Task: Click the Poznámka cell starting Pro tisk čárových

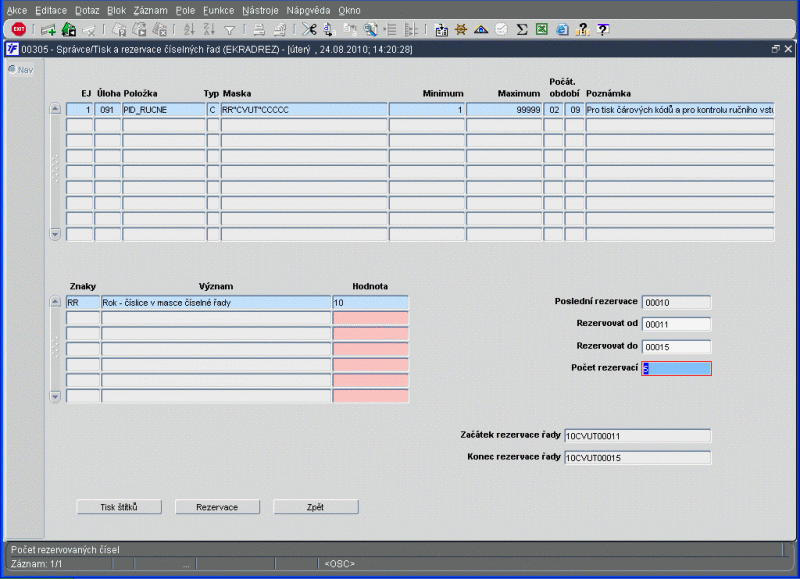Action: pos(680,110)
